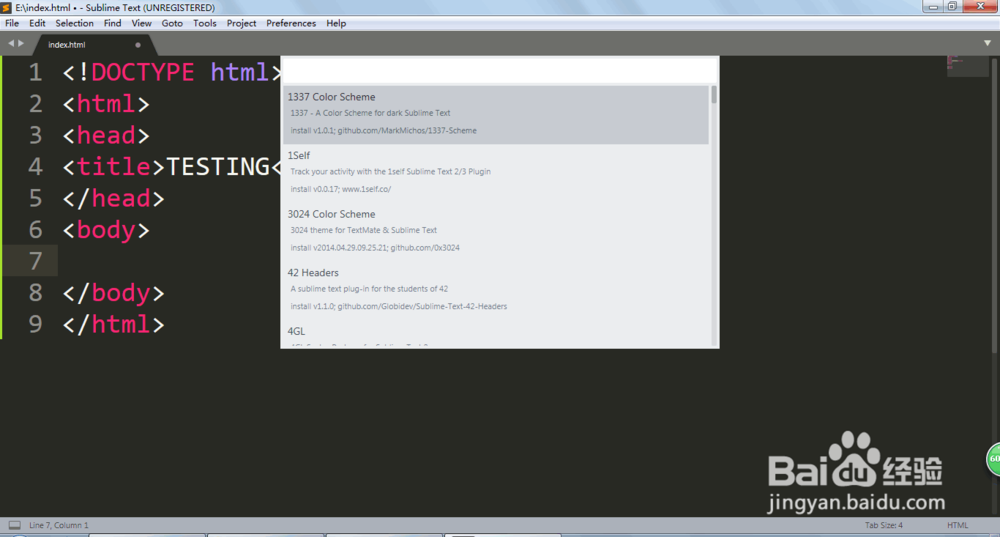Viewport: 1000px width, 537px height.
Task: Select 1337 Color Scheme package
Action: 496,114
